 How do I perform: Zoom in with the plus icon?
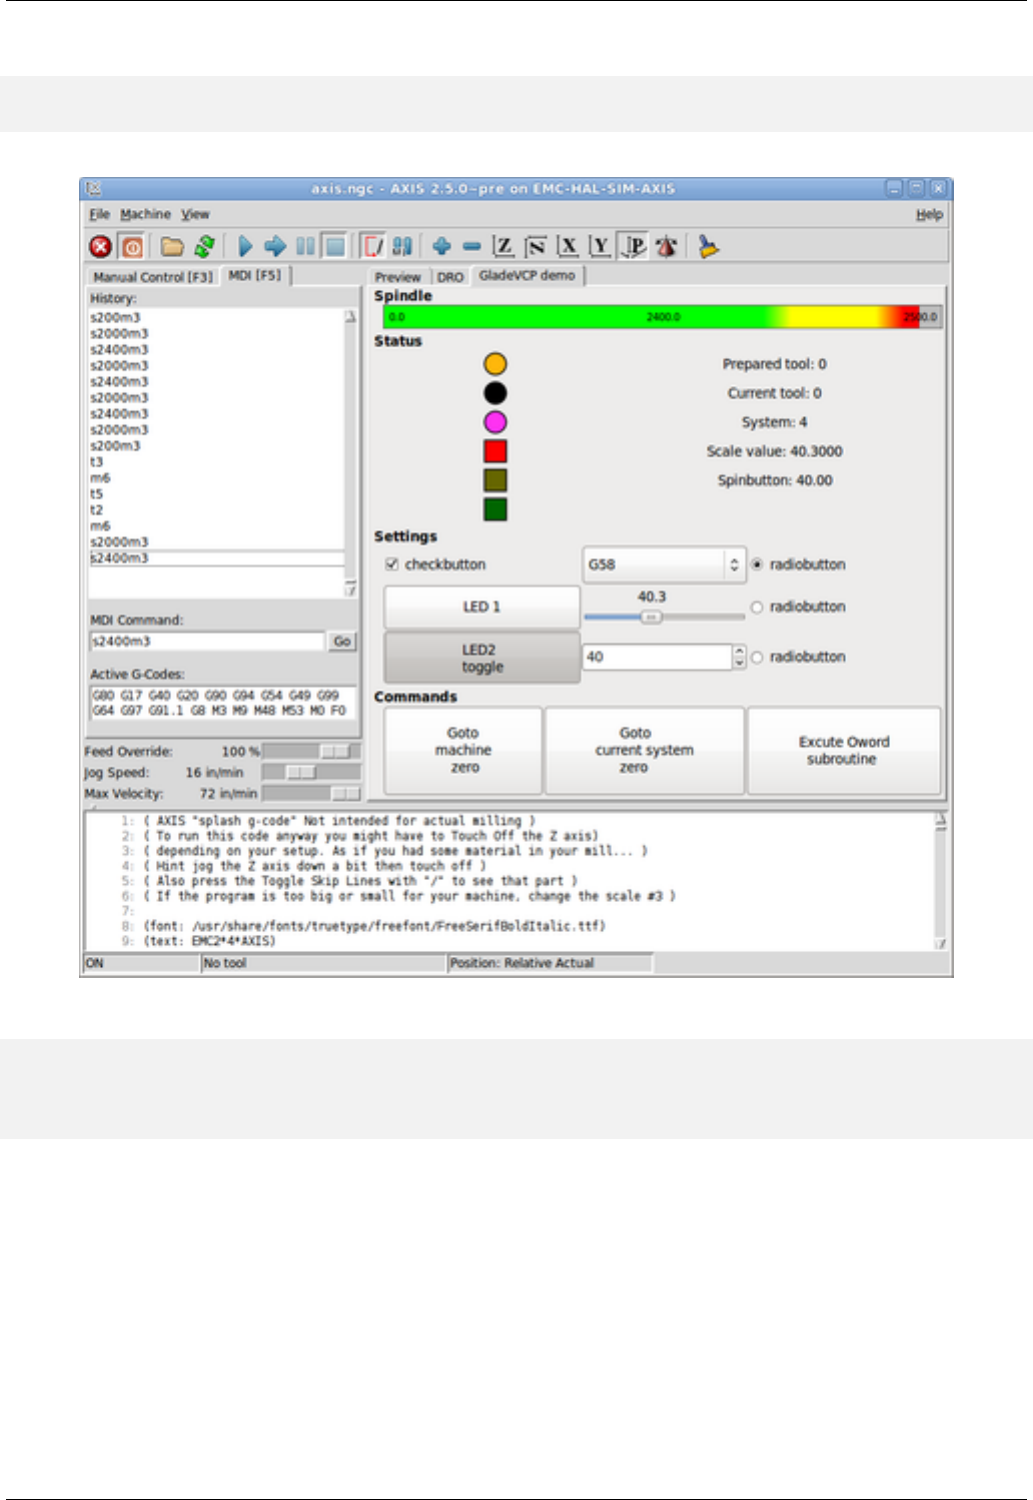pyautogui.click(x=441, y=246)
